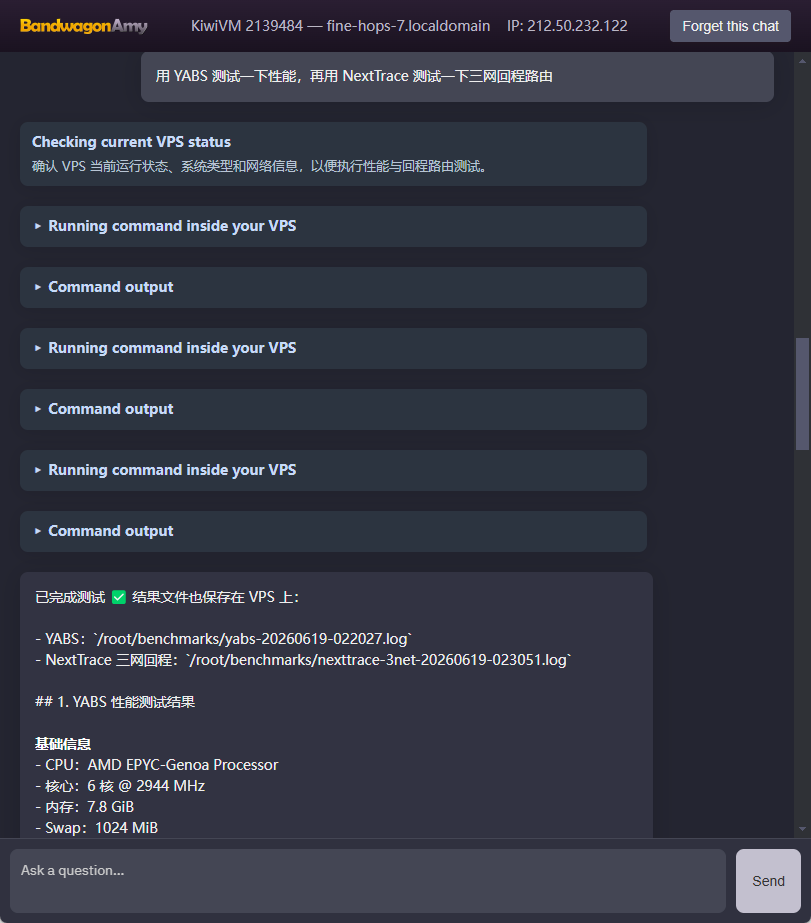Image resolution: width=811 pixels, height=923 pixels.
Task: Click the scrollbar up arrow
Action: point(802,61)
